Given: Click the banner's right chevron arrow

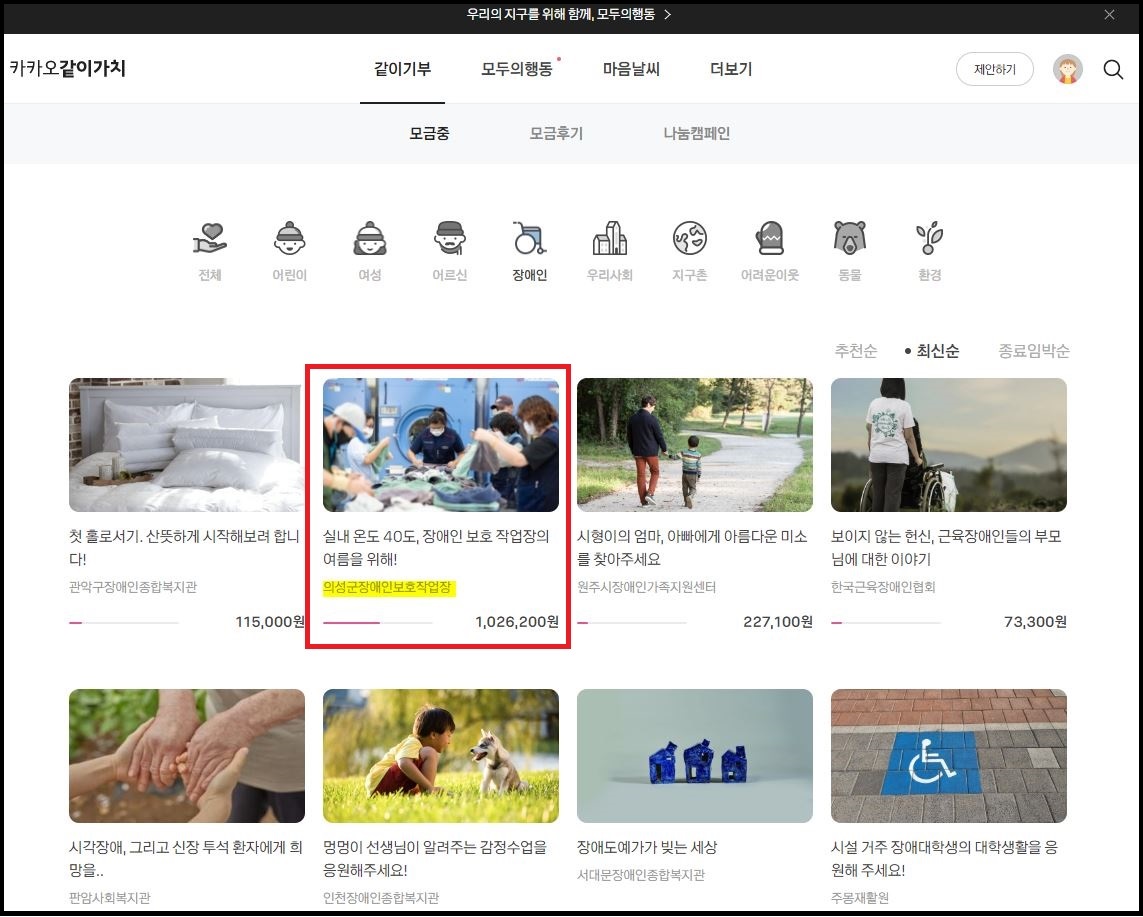Looking at the screenshot, I should click(x=667, y=15).
